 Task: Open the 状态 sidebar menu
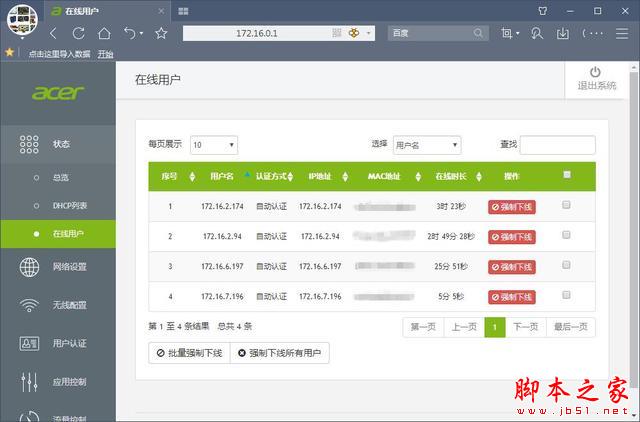(58, 144)
